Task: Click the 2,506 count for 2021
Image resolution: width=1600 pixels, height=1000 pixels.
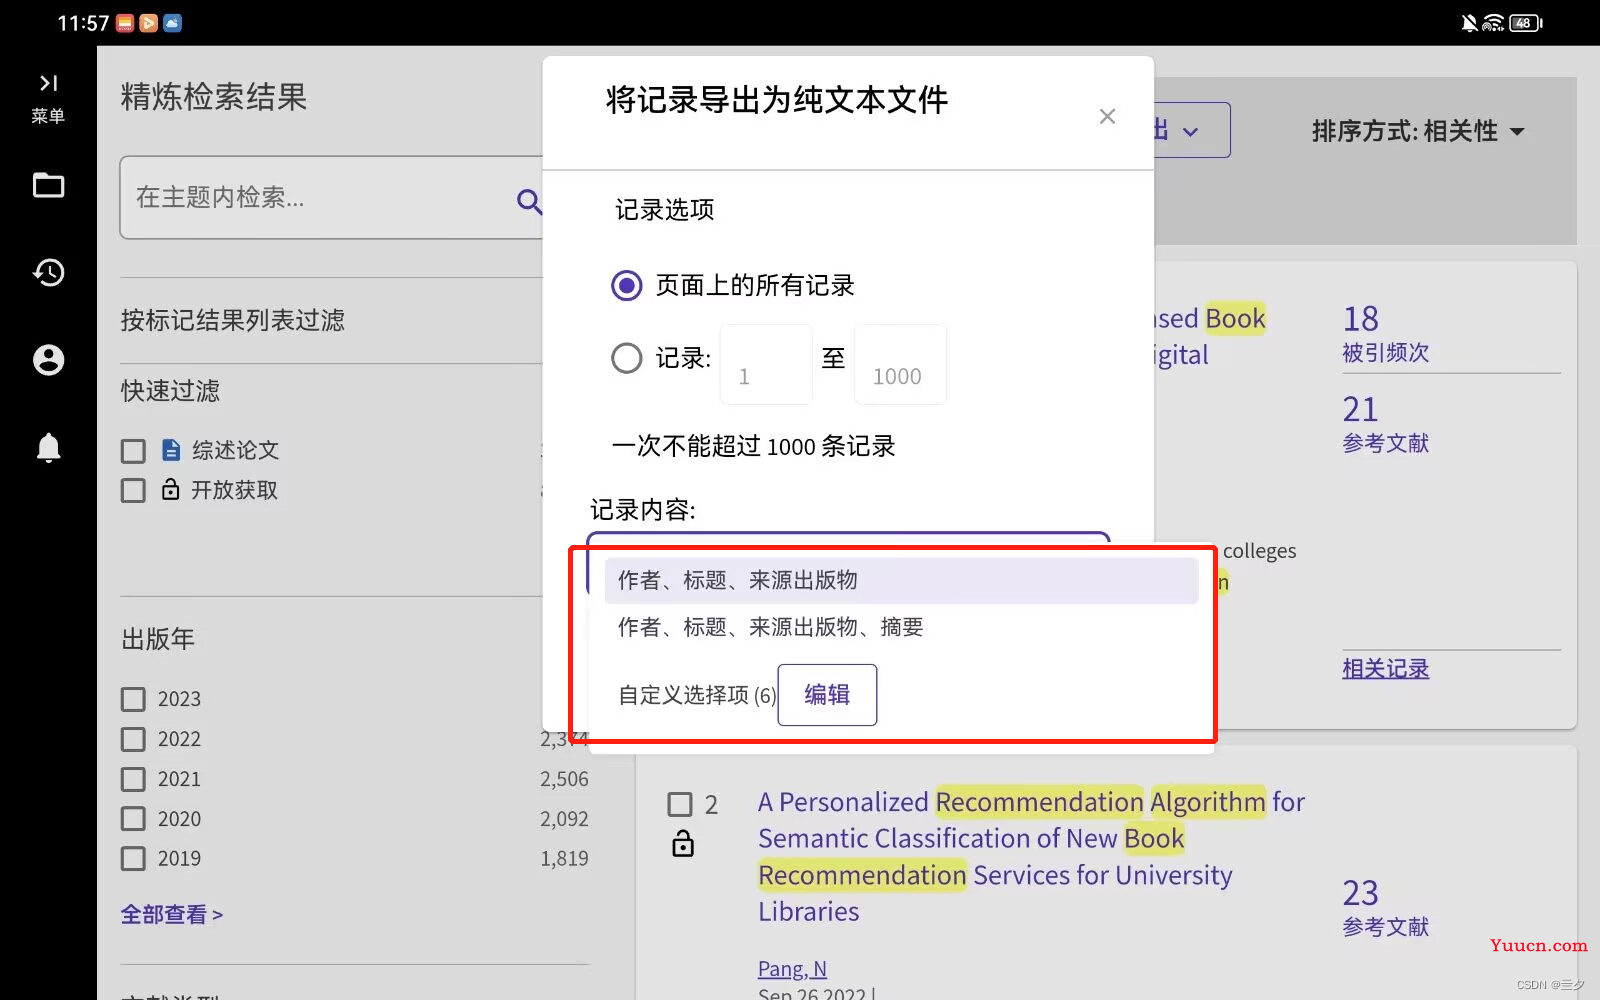Action: (x=564, y=779)
